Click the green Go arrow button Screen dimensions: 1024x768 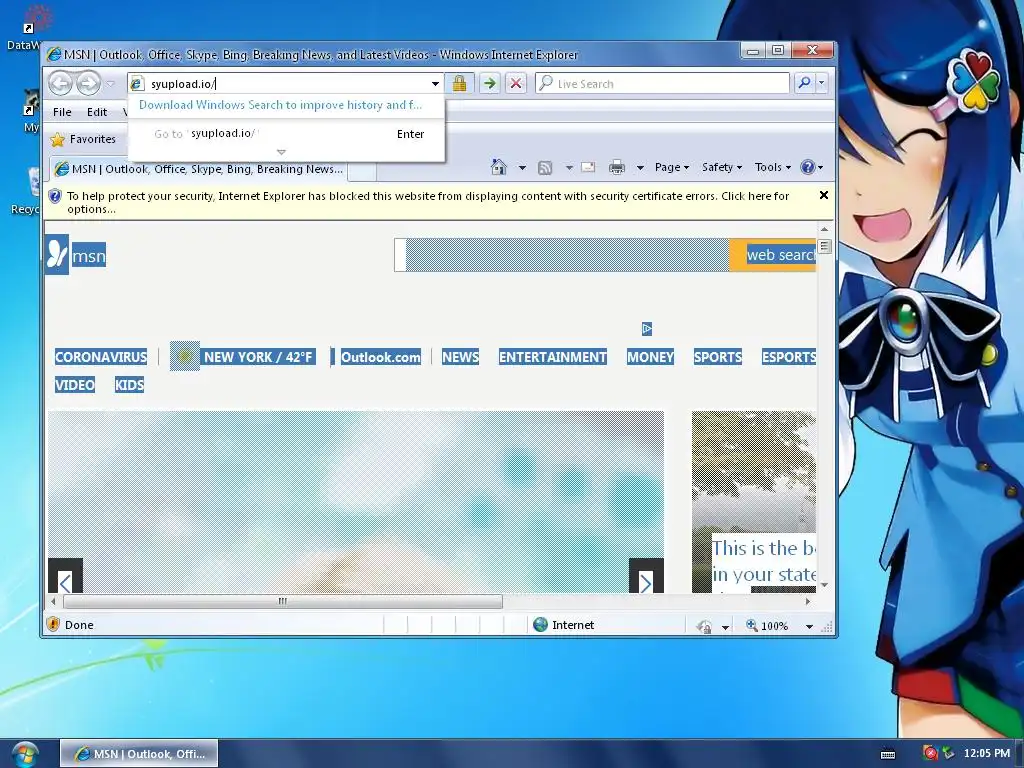coord(489,83)
